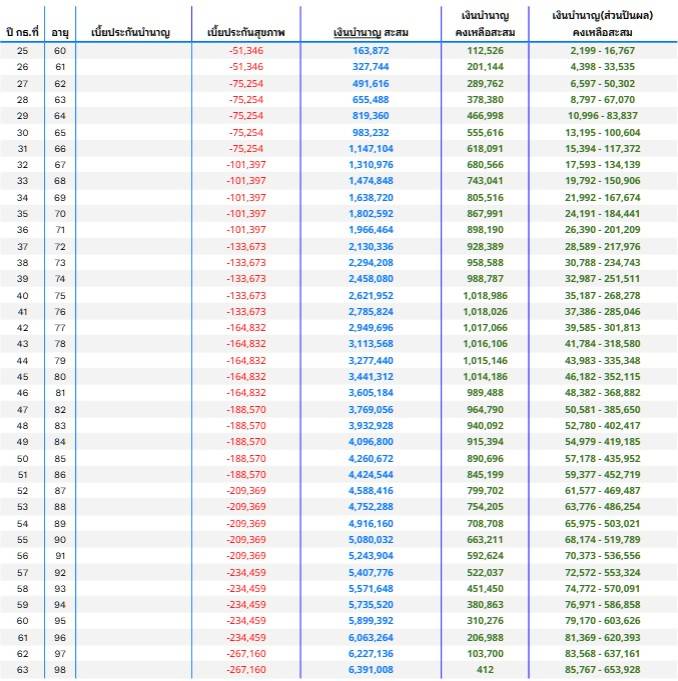Click the dividend range 48,382 - 368,882
The height and width of the screenshot is (681, 678).
coord(602,393)
